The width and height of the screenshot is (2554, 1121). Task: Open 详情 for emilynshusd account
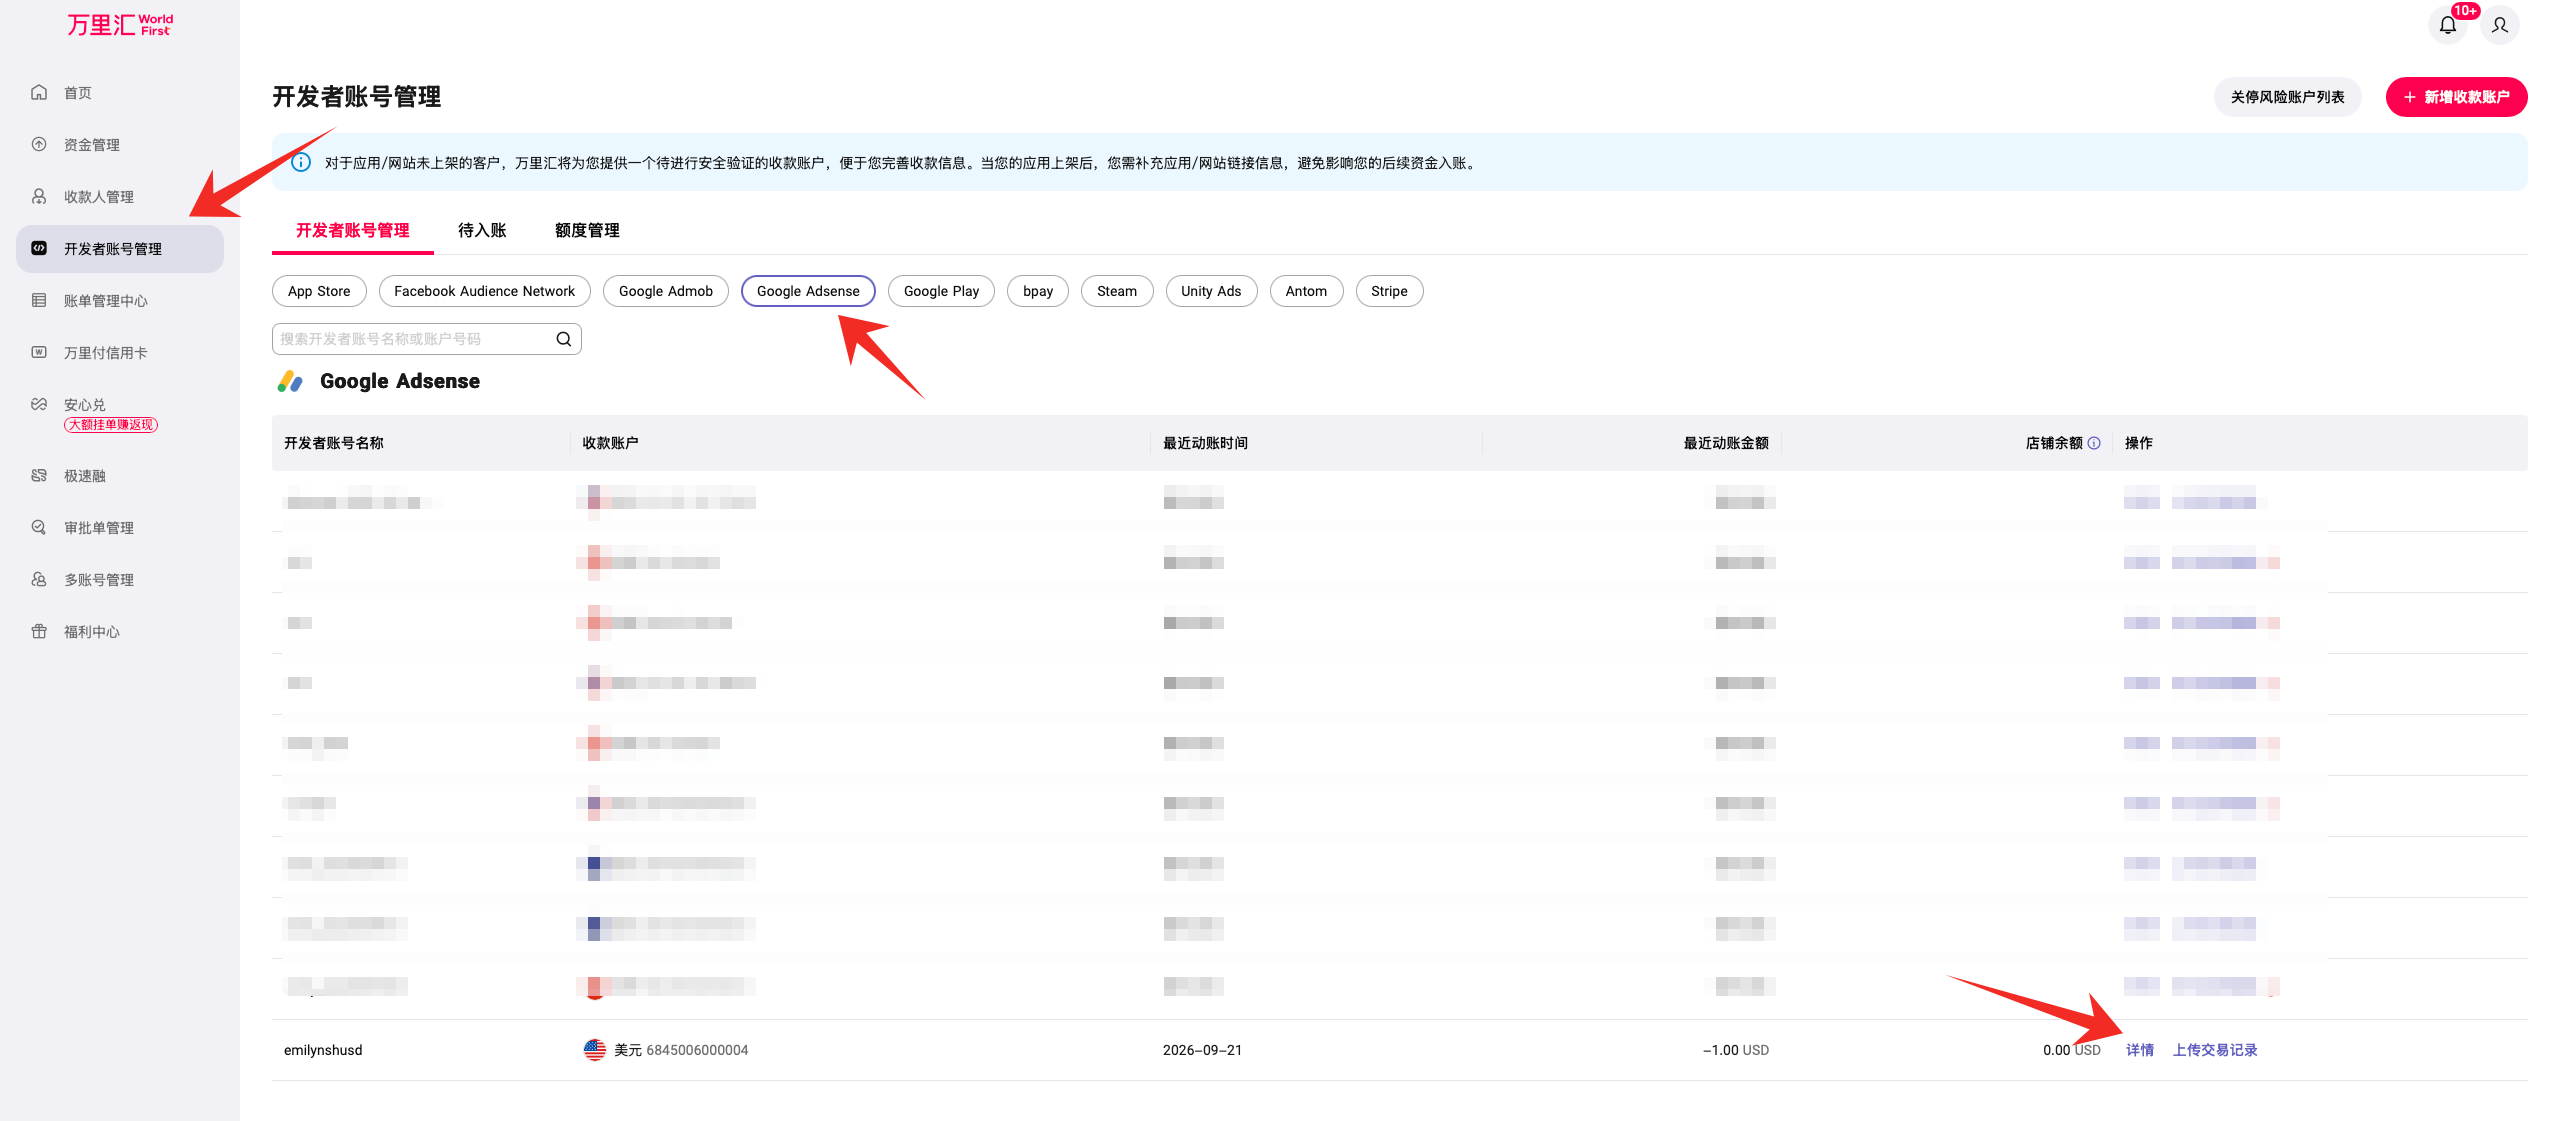pyautogui.click(x=2140, y=1050)
